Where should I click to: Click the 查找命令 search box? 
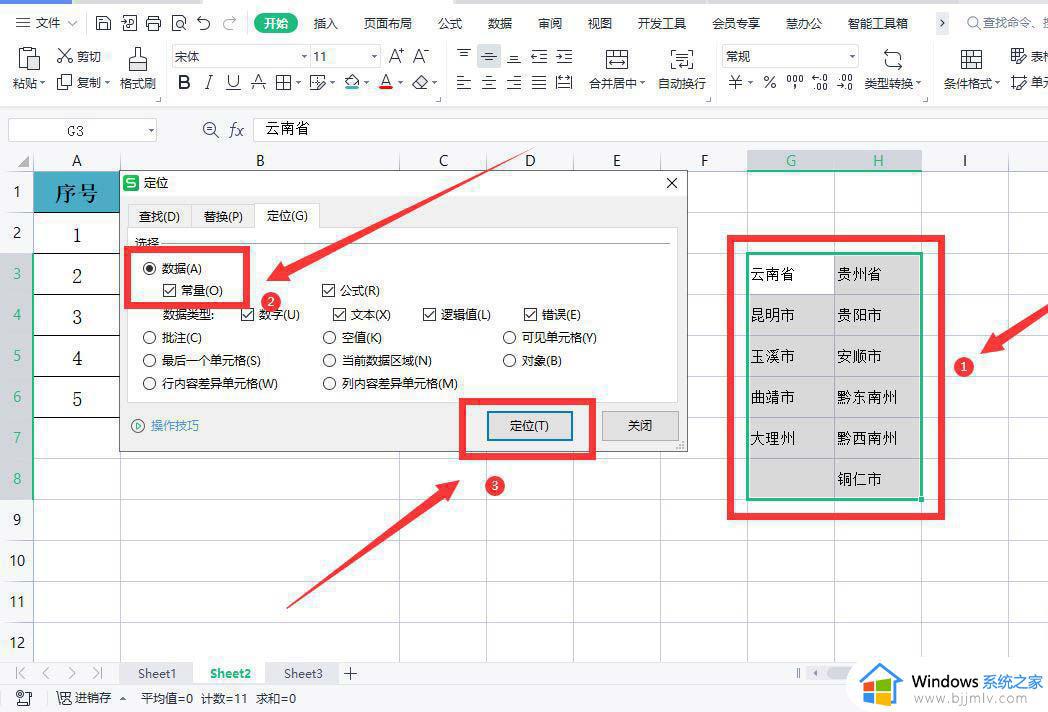pos(1006,23)
